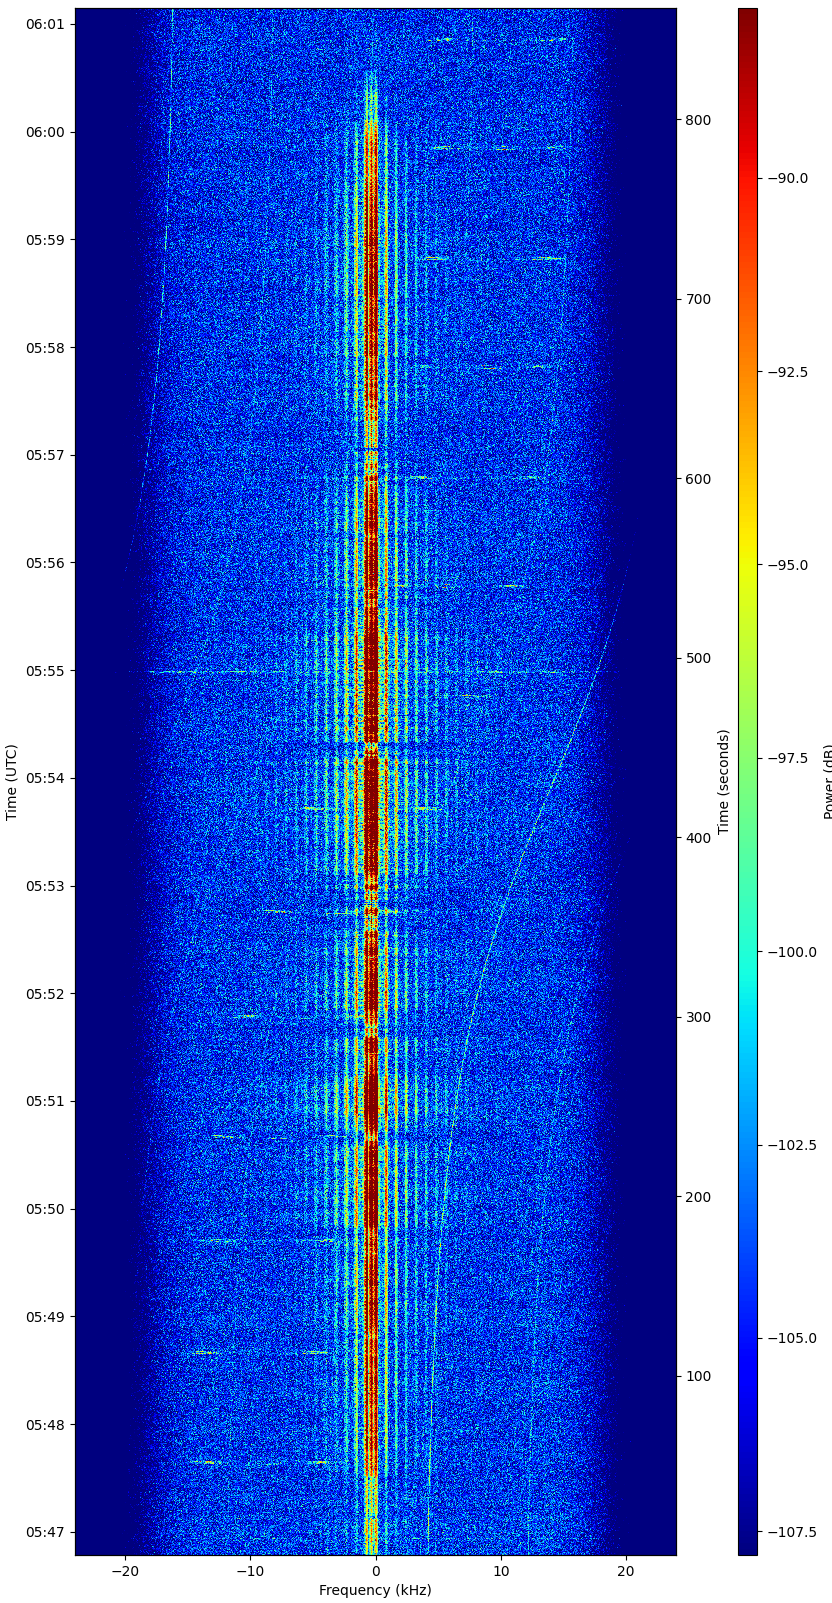Click the 10 kHz frequency tick label
Image resolution: width=832 pixels, height=1603 pixels.
501,1571
